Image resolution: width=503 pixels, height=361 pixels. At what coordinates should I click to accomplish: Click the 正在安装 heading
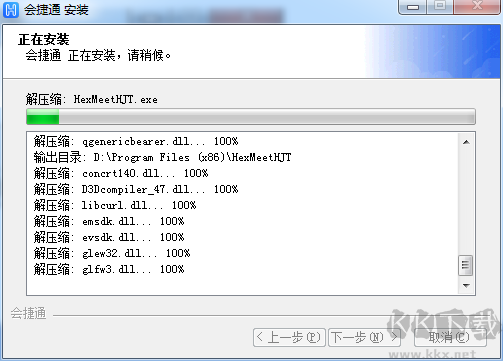pos(44,40)
